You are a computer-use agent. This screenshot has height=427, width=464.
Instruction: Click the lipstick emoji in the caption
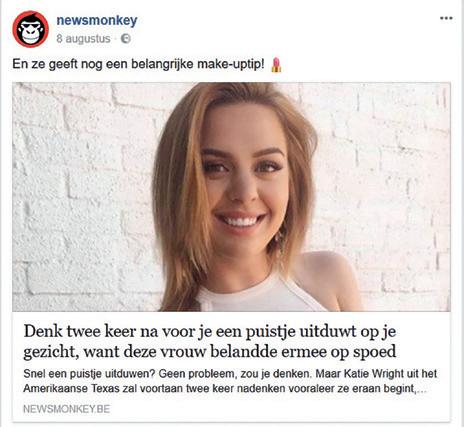click(x=276, y=65)
